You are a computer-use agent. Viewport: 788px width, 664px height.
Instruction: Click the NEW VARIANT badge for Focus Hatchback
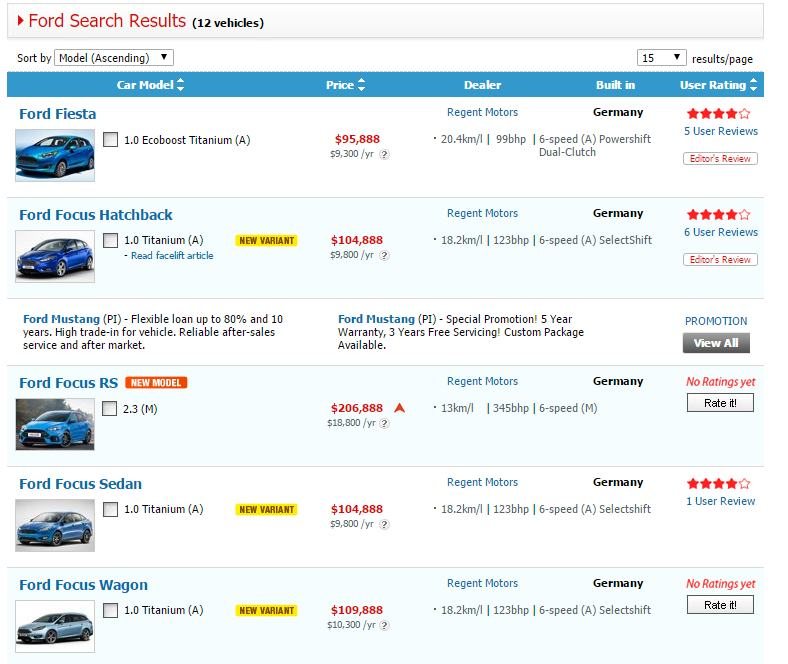266,240
